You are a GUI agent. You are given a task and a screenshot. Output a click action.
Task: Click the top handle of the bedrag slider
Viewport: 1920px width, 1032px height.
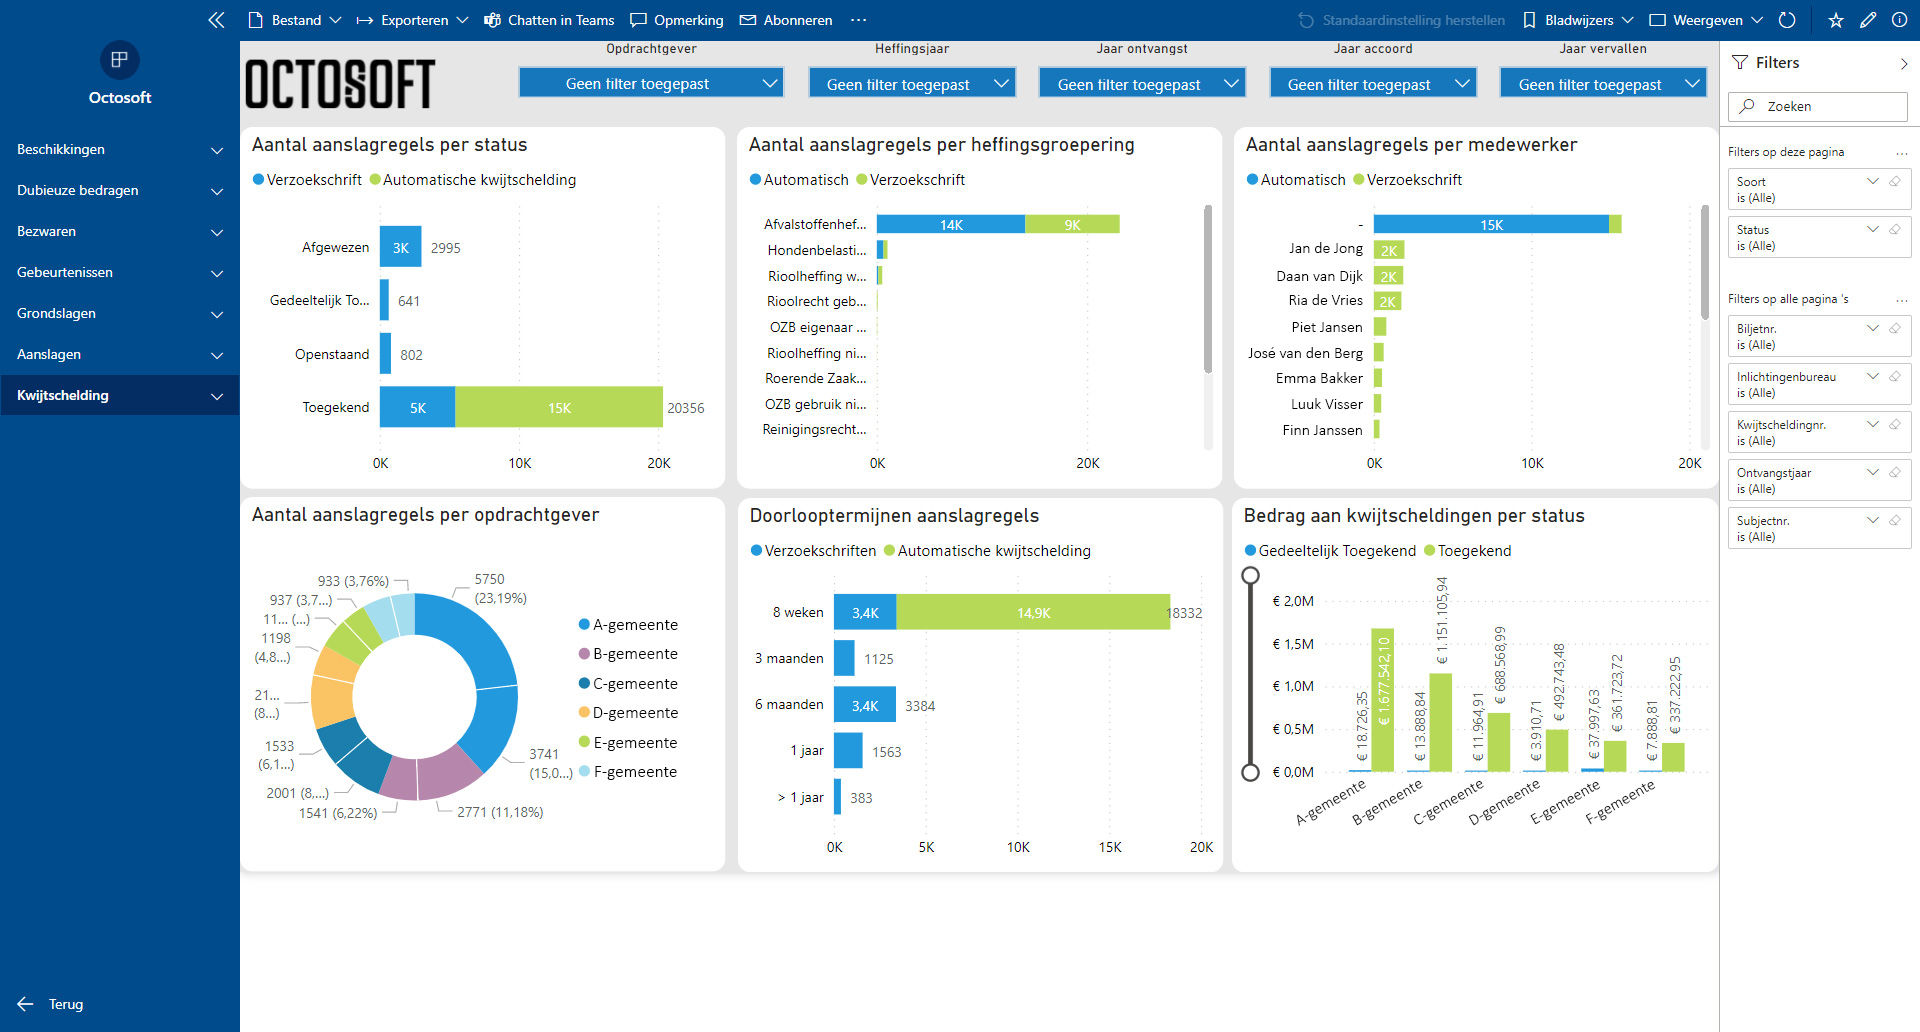1250,576
